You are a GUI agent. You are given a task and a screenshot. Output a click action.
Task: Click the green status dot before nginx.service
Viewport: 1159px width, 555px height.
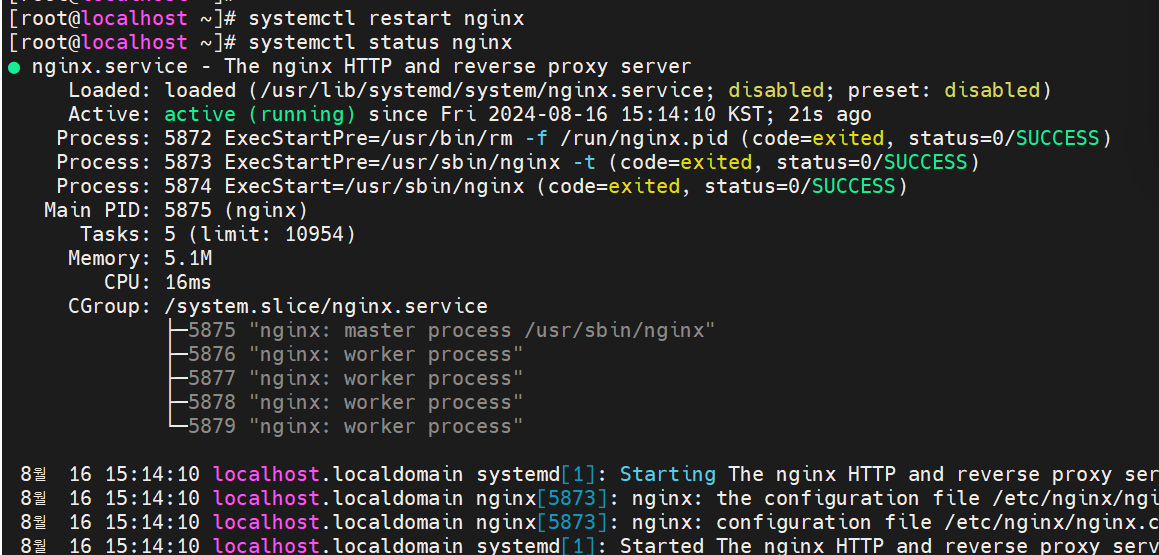(x=14, y=67)
